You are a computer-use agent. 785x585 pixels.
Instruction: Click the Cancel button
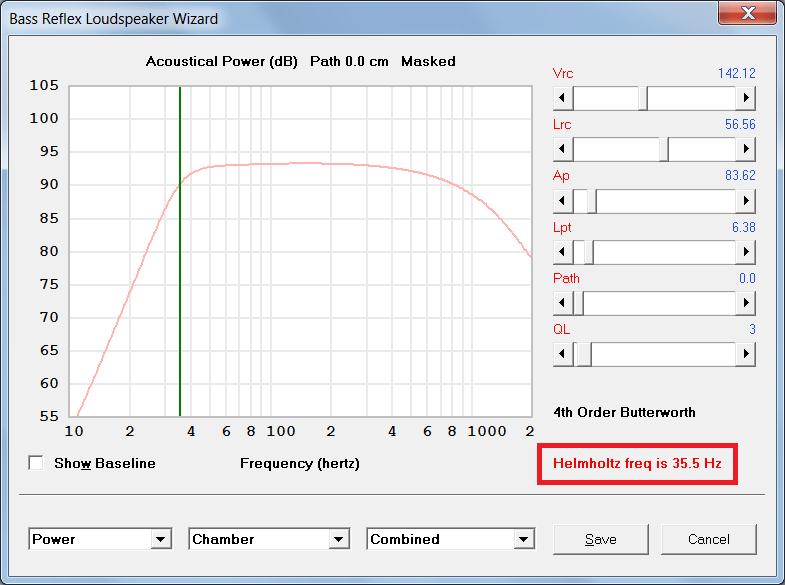(709, 539)
